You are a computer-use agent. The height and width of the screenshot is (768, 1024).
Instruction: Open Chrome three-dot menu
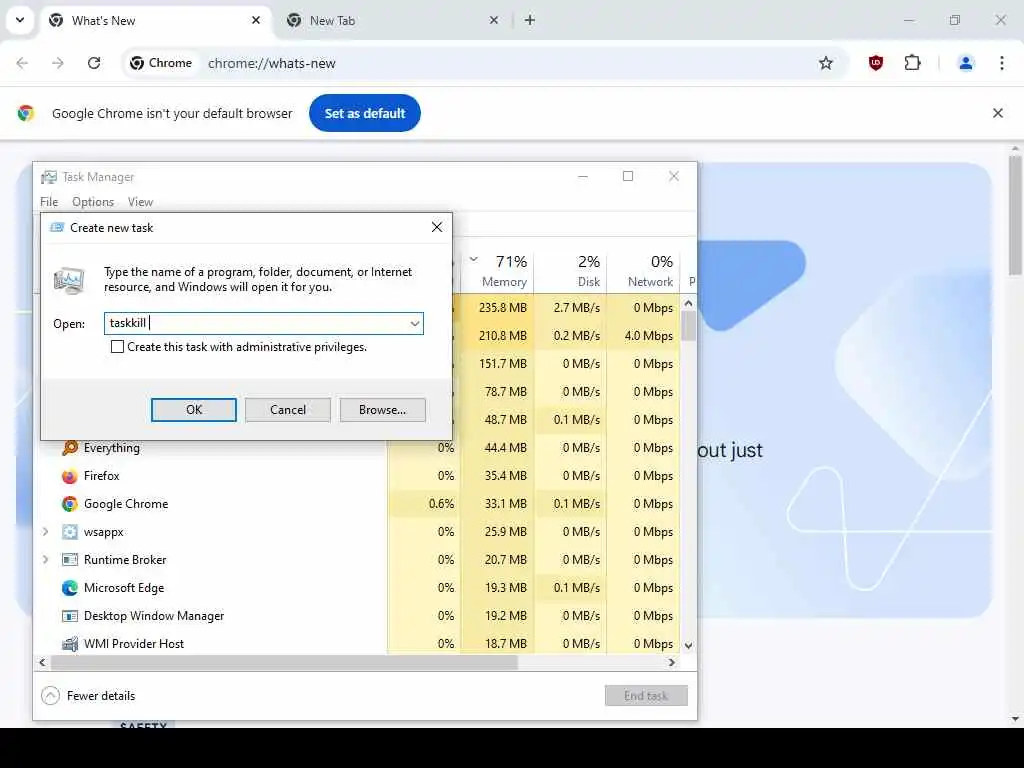(x=1002, y=63)
